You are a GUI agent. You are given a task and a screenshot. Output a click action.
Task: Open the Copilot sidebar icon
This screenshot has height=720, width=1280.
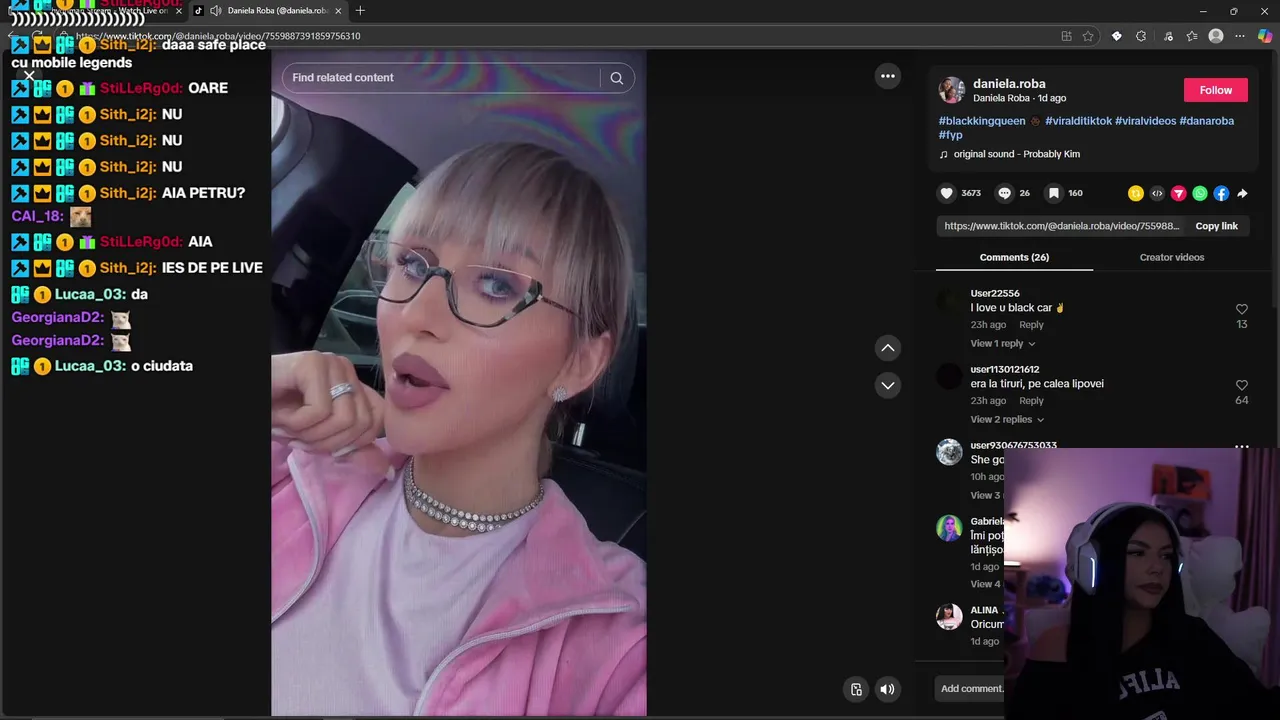(x=1265, y=36)
